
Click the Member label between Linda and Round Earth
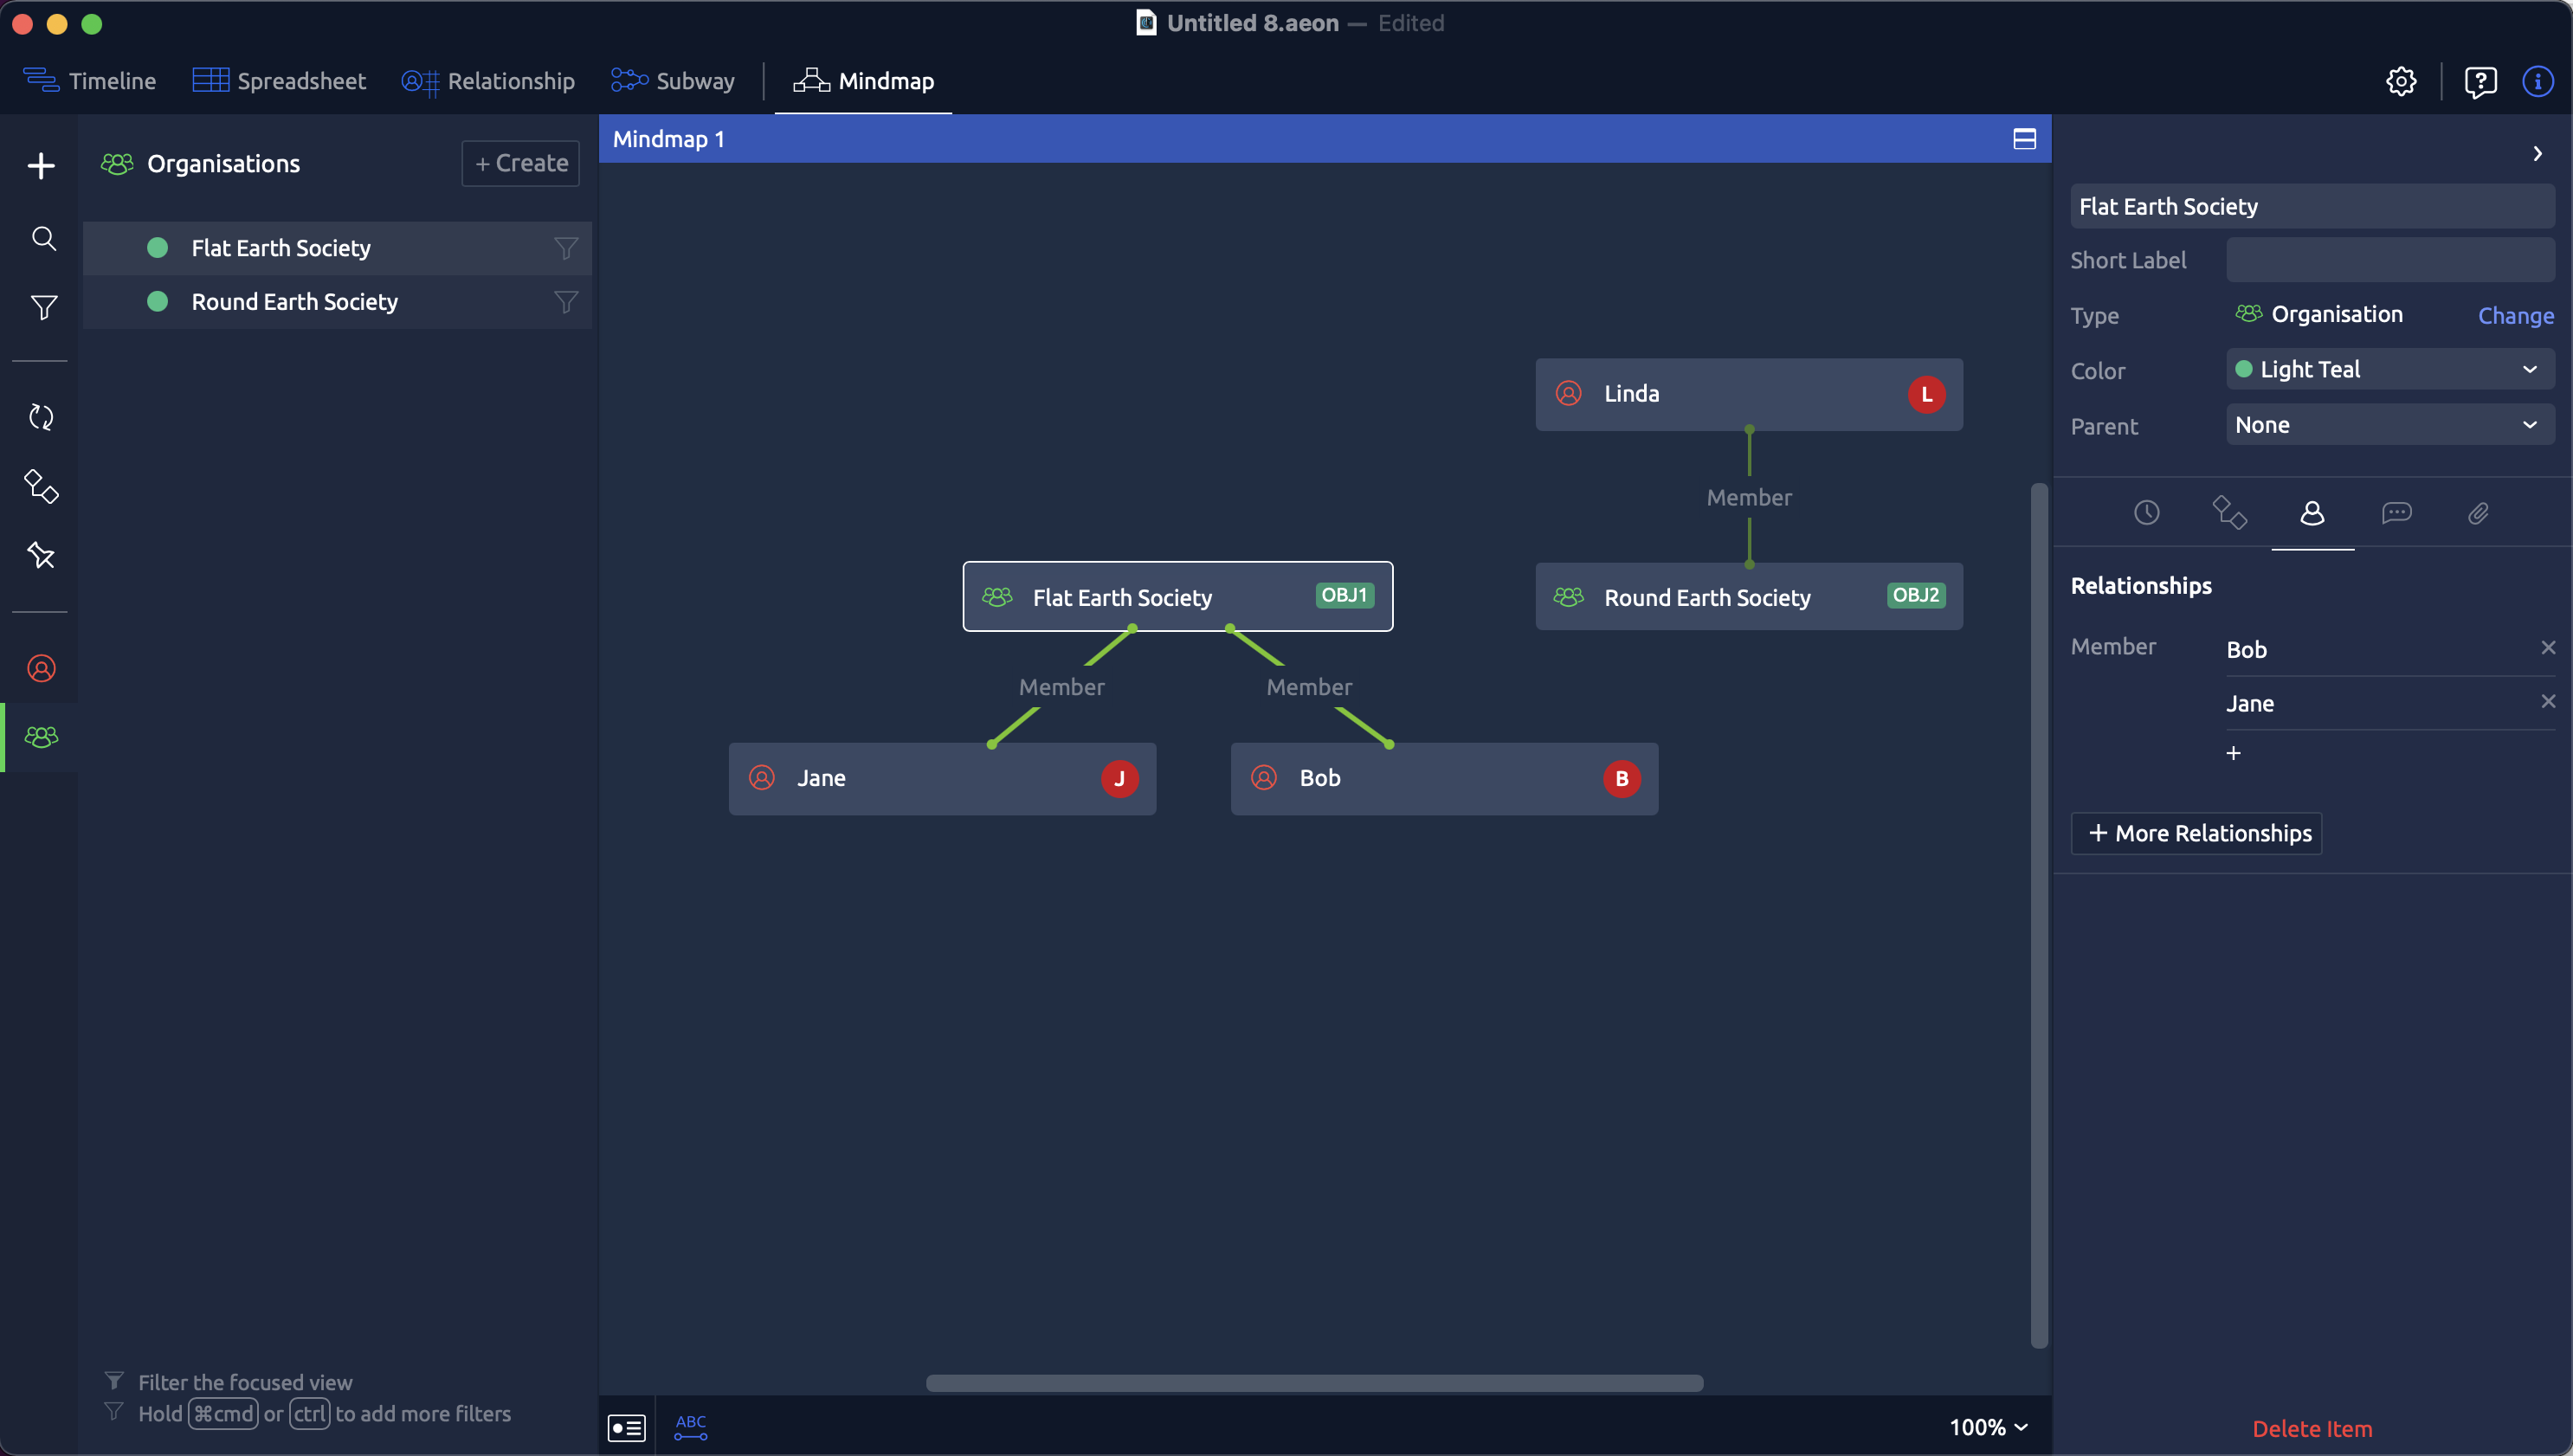click(x=1749, y=497)
